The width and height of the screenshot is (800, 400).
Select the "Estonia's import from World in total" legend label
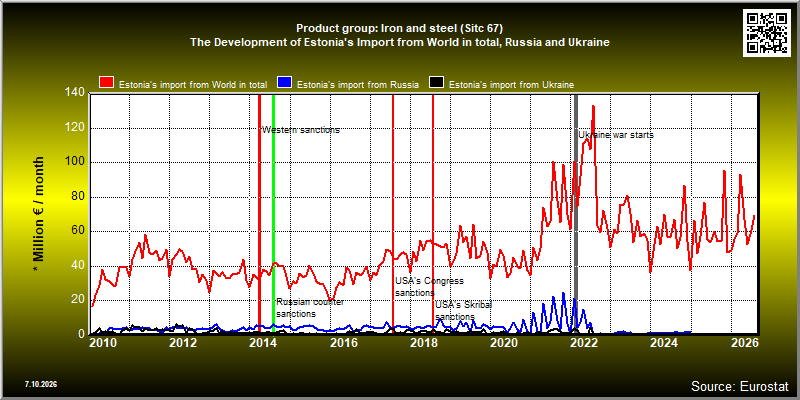(193, 85)
